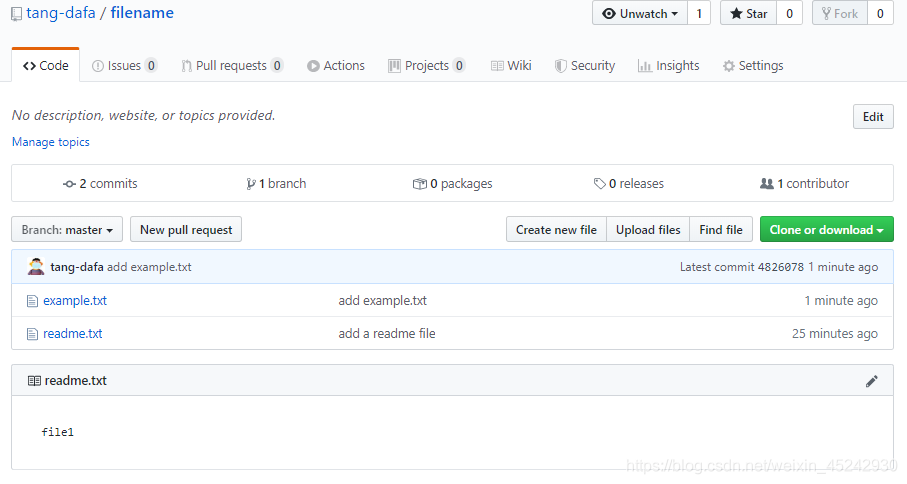This screenshot has width=907, height=484.
Task: Star the repository
Action: click(x=749, y=13)
